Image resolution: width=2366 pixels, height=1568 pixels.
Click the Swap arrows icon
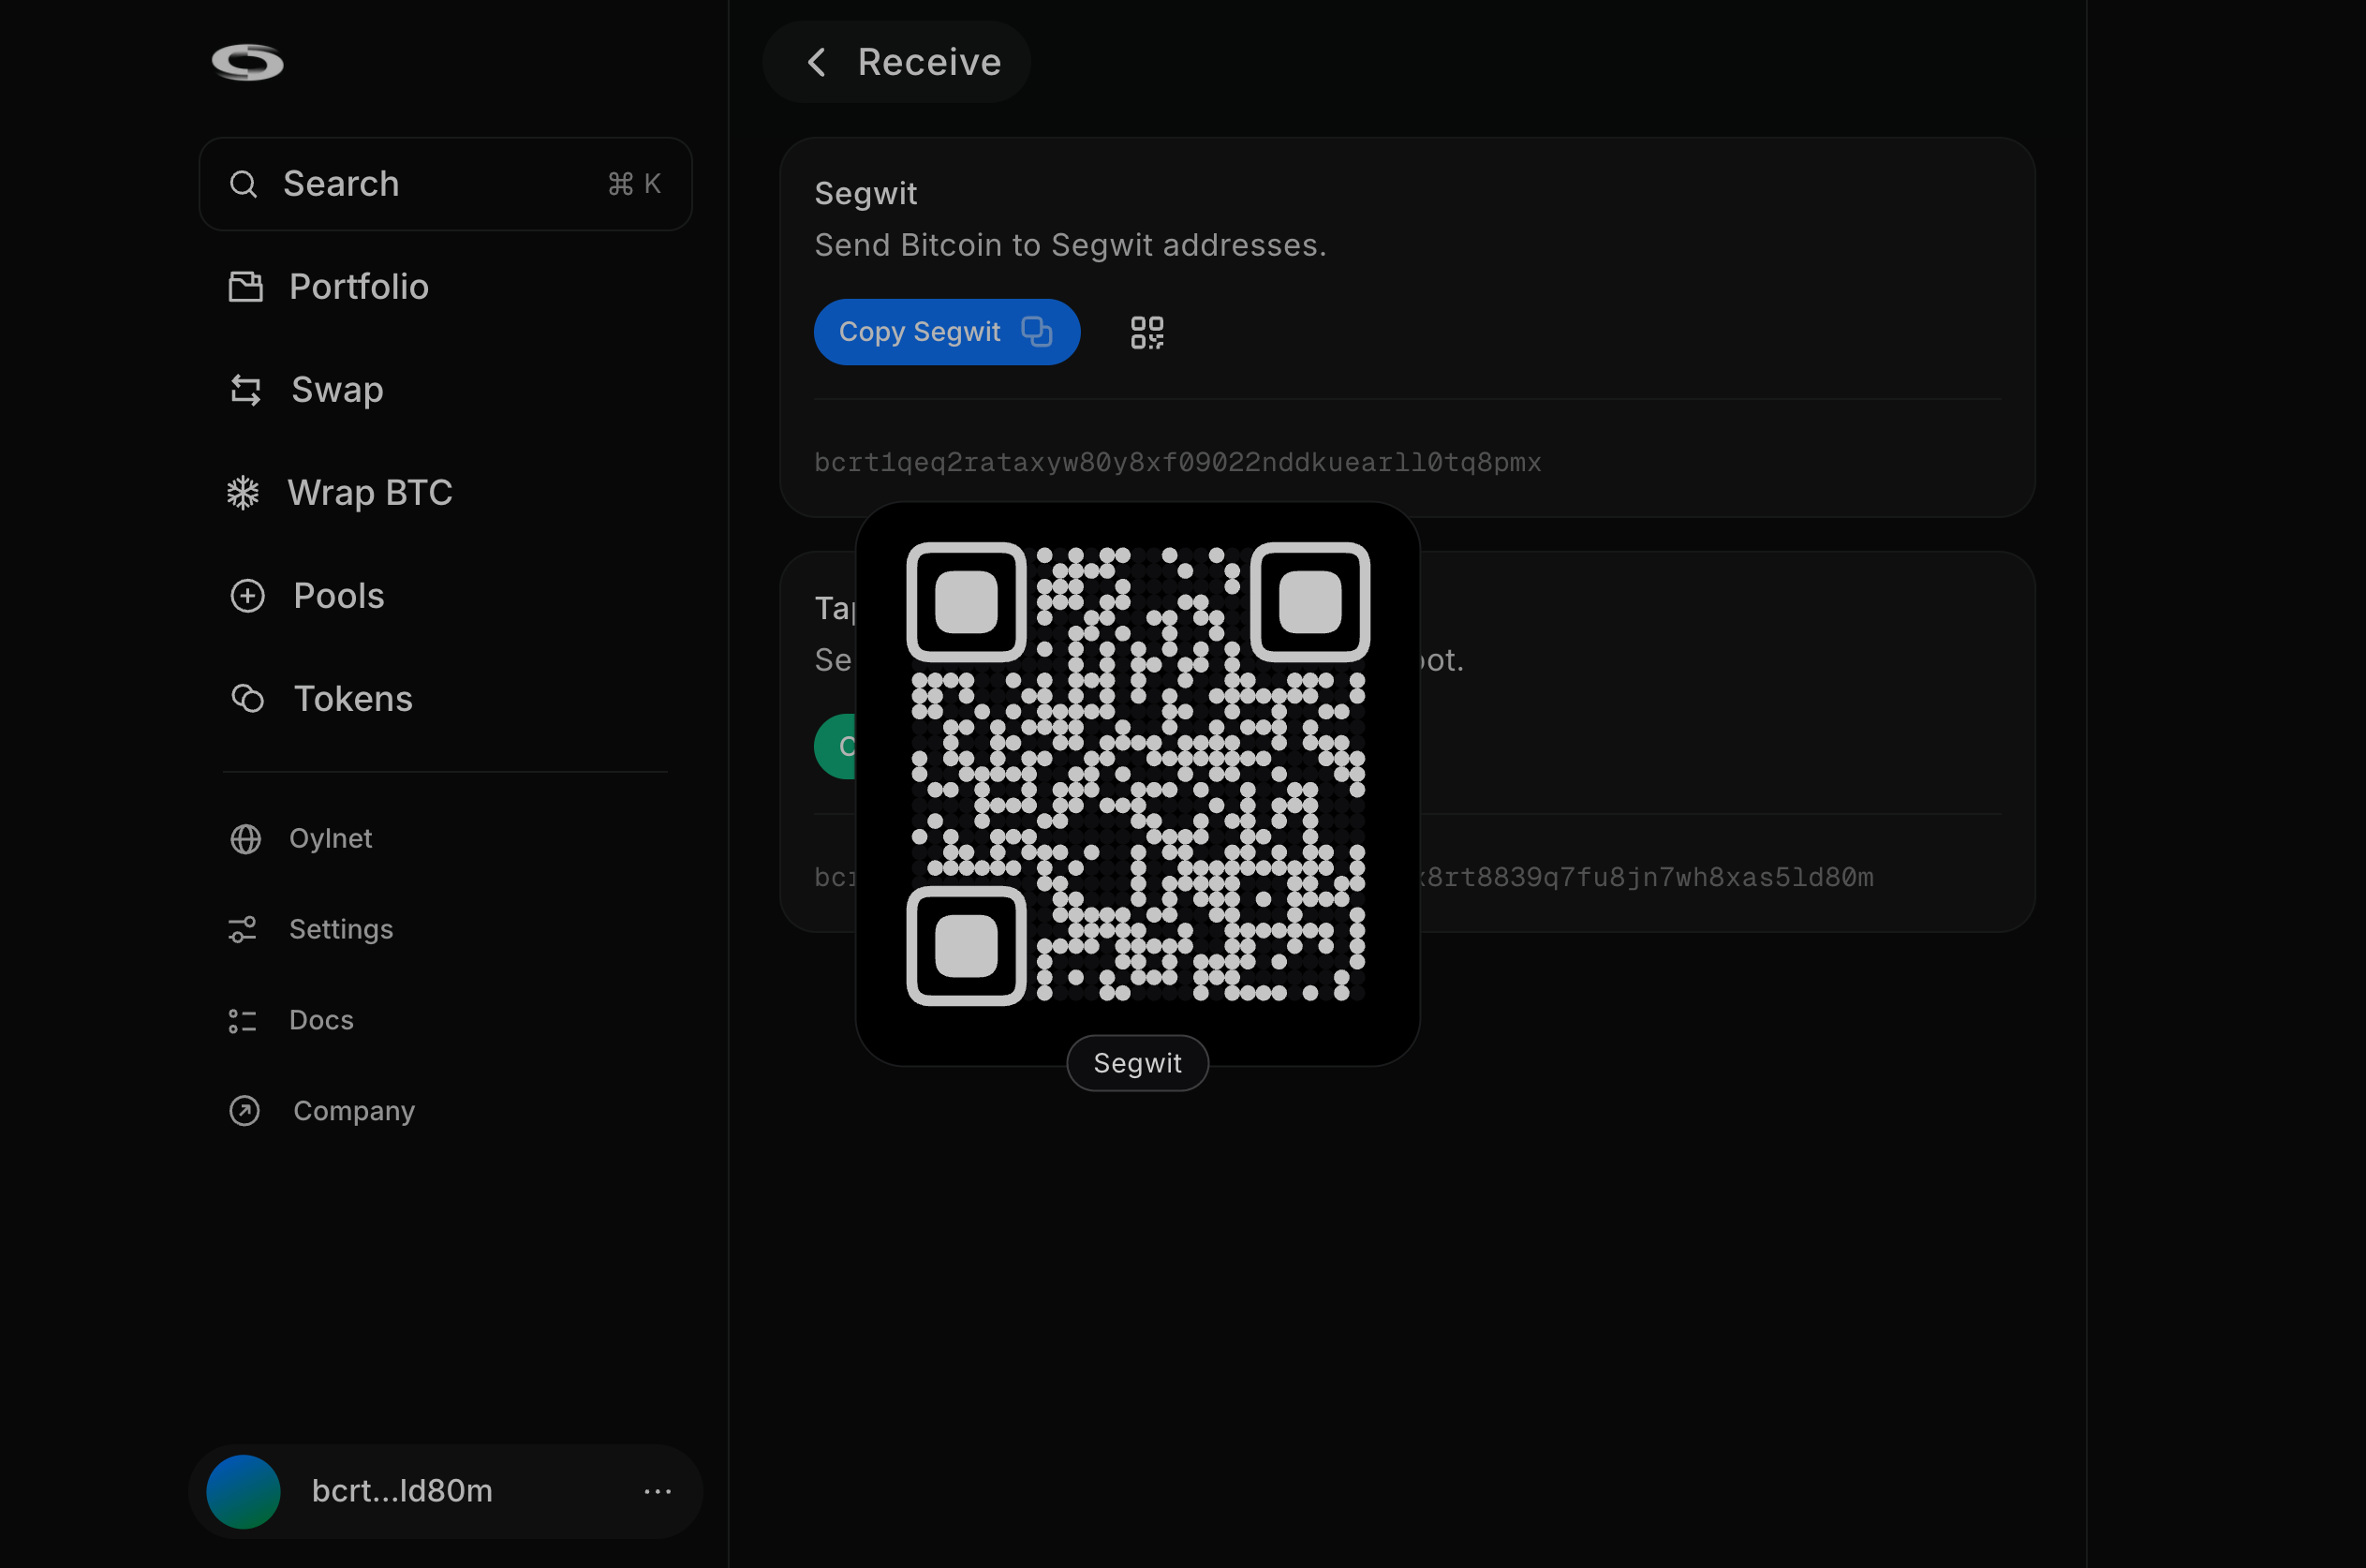point(245,390)
